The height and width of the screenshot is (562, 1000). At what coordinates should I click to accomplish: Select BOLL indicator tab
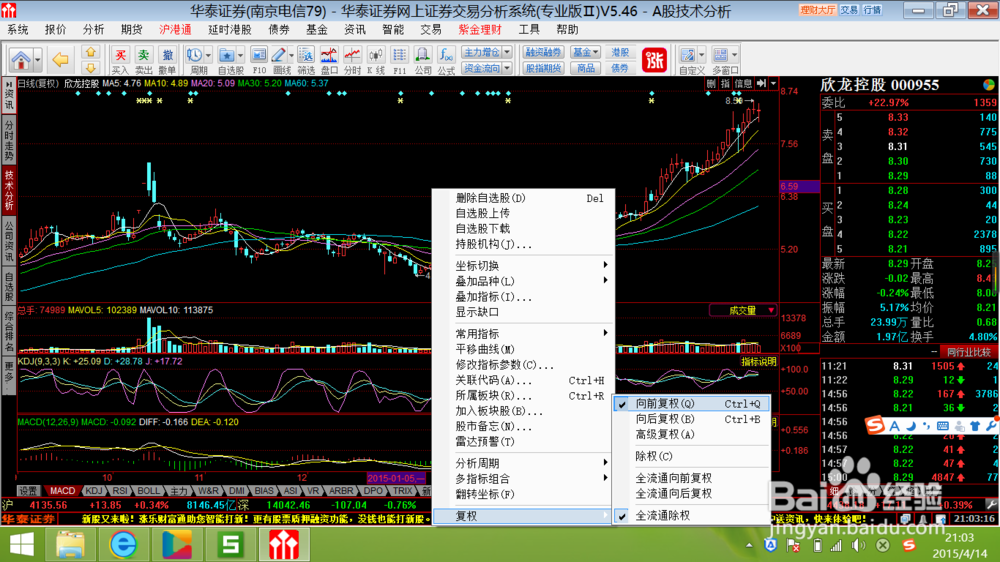point(148,491)
